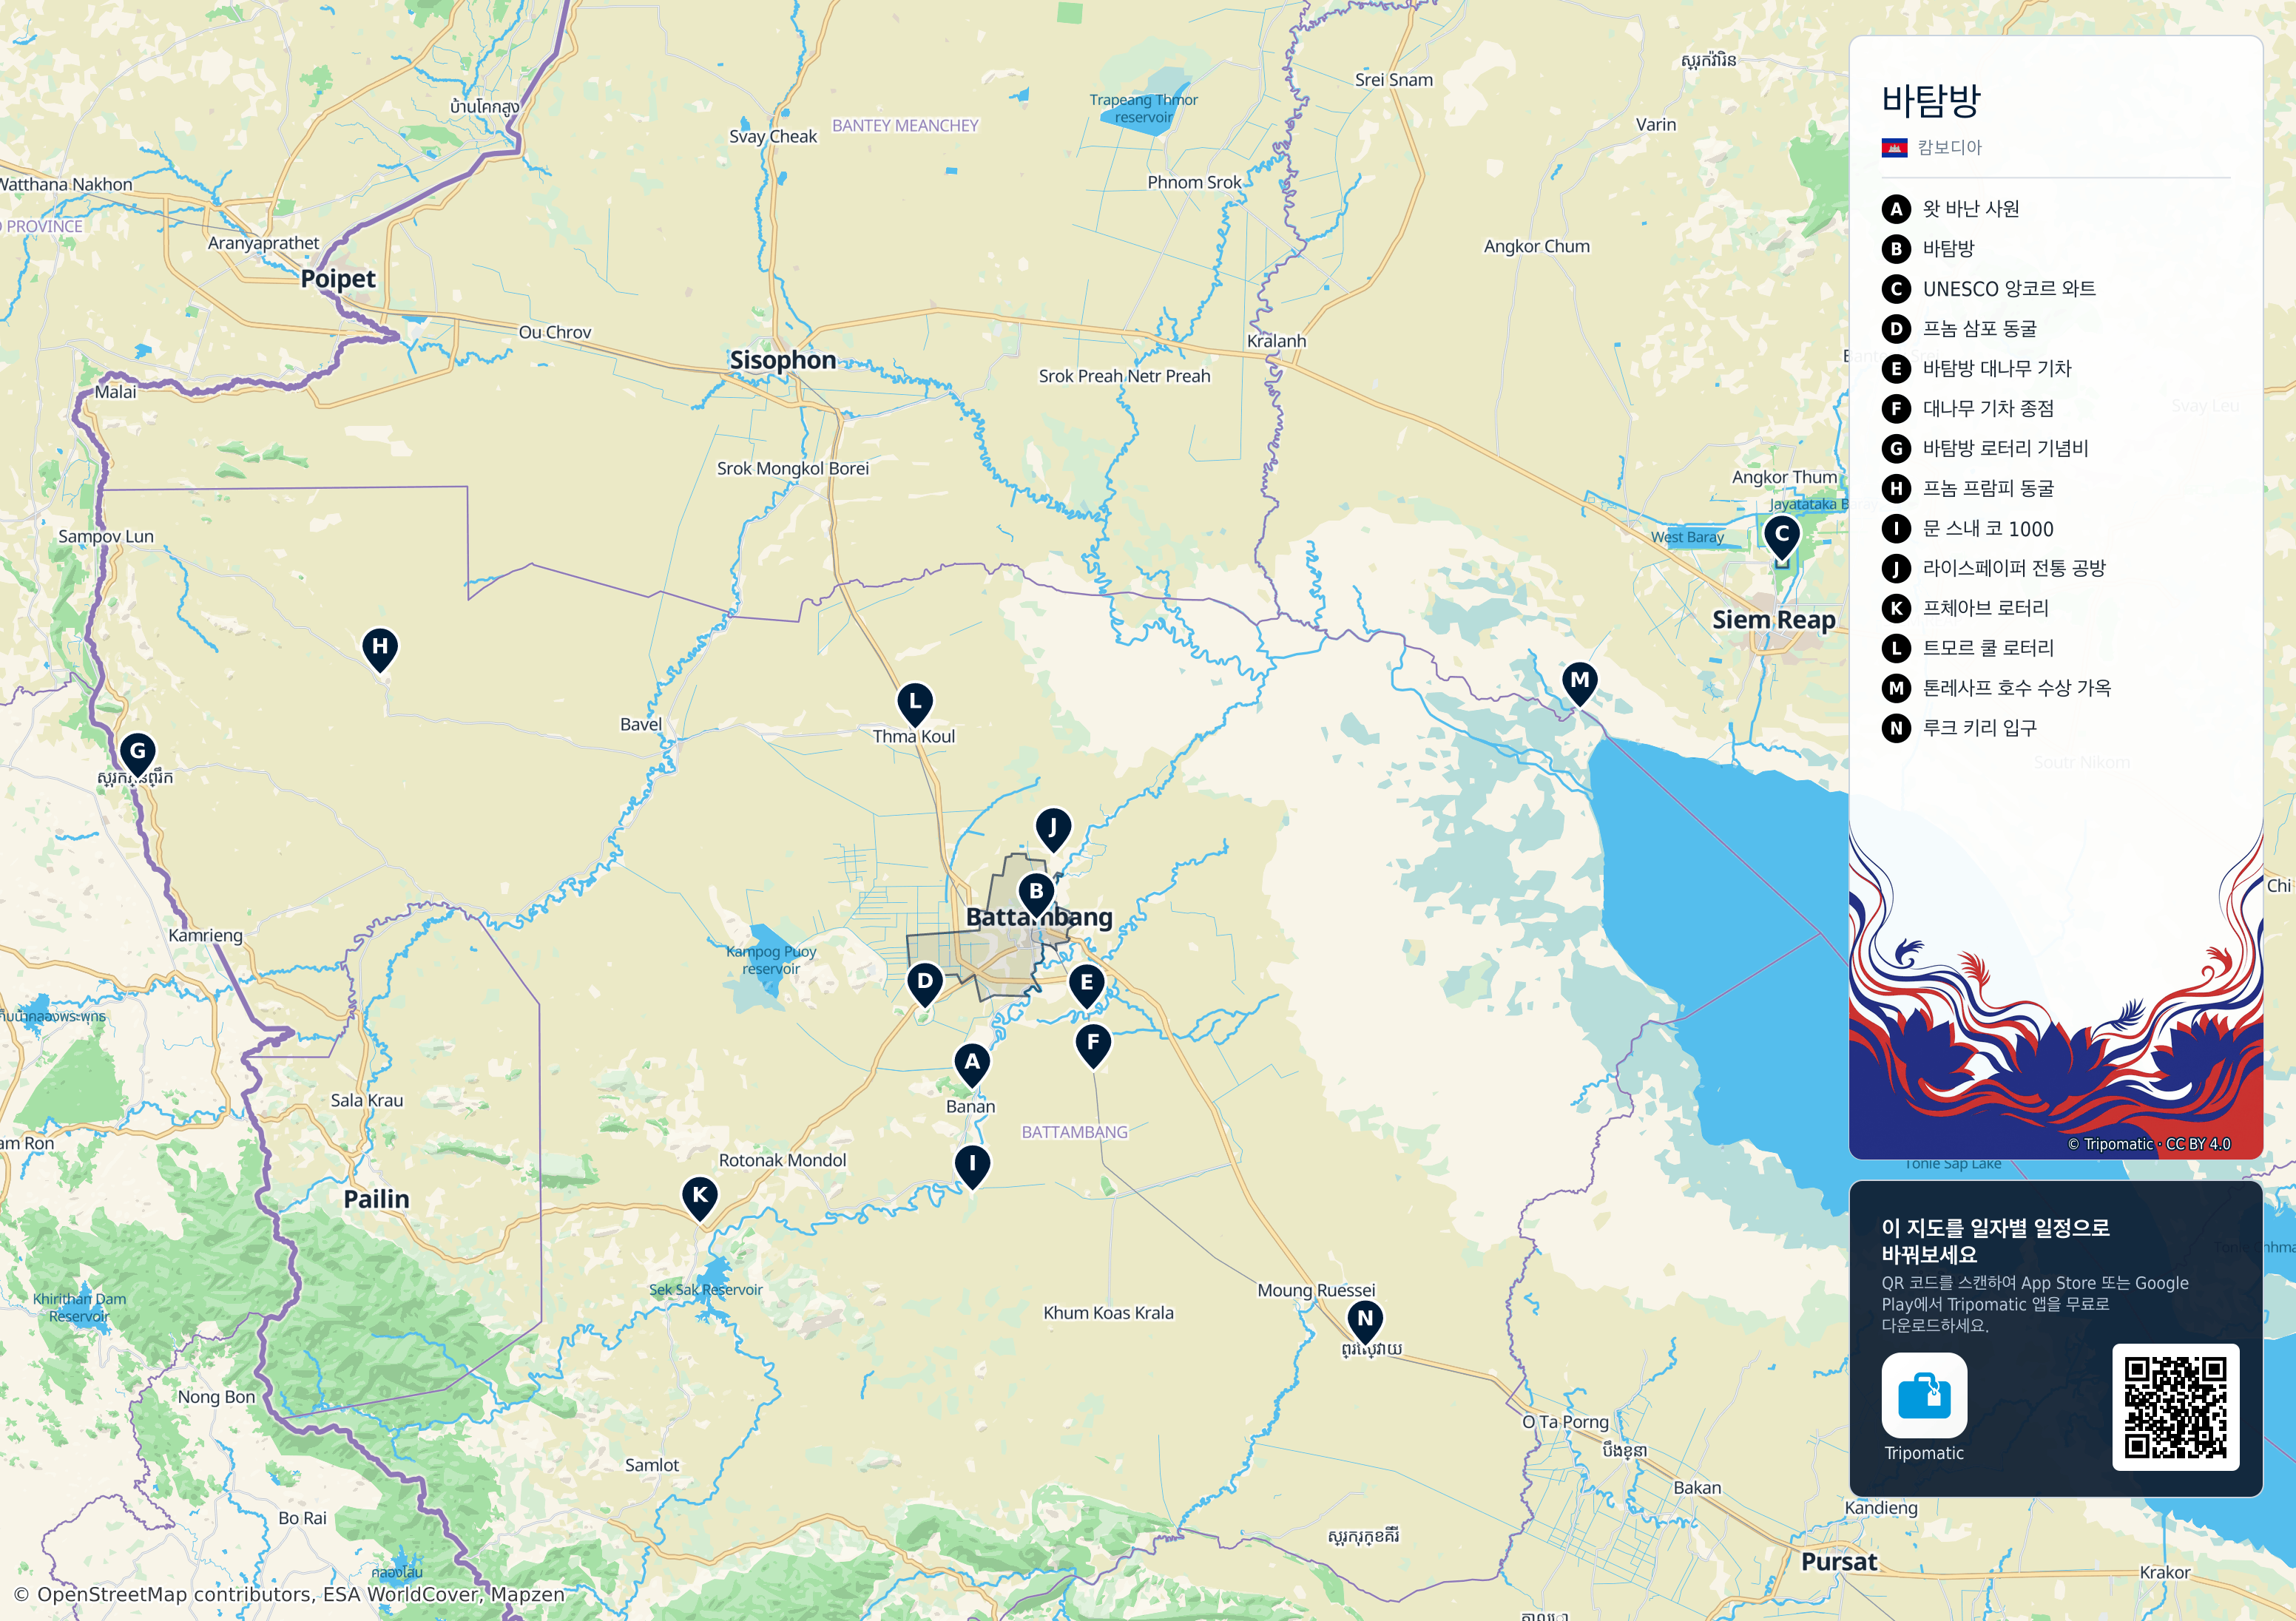Image resolution: width=2296 pixels, height=1621 pixels.
Task: Select legend entry N 루크 키리 입구
Action: [x=1959, y=728]
